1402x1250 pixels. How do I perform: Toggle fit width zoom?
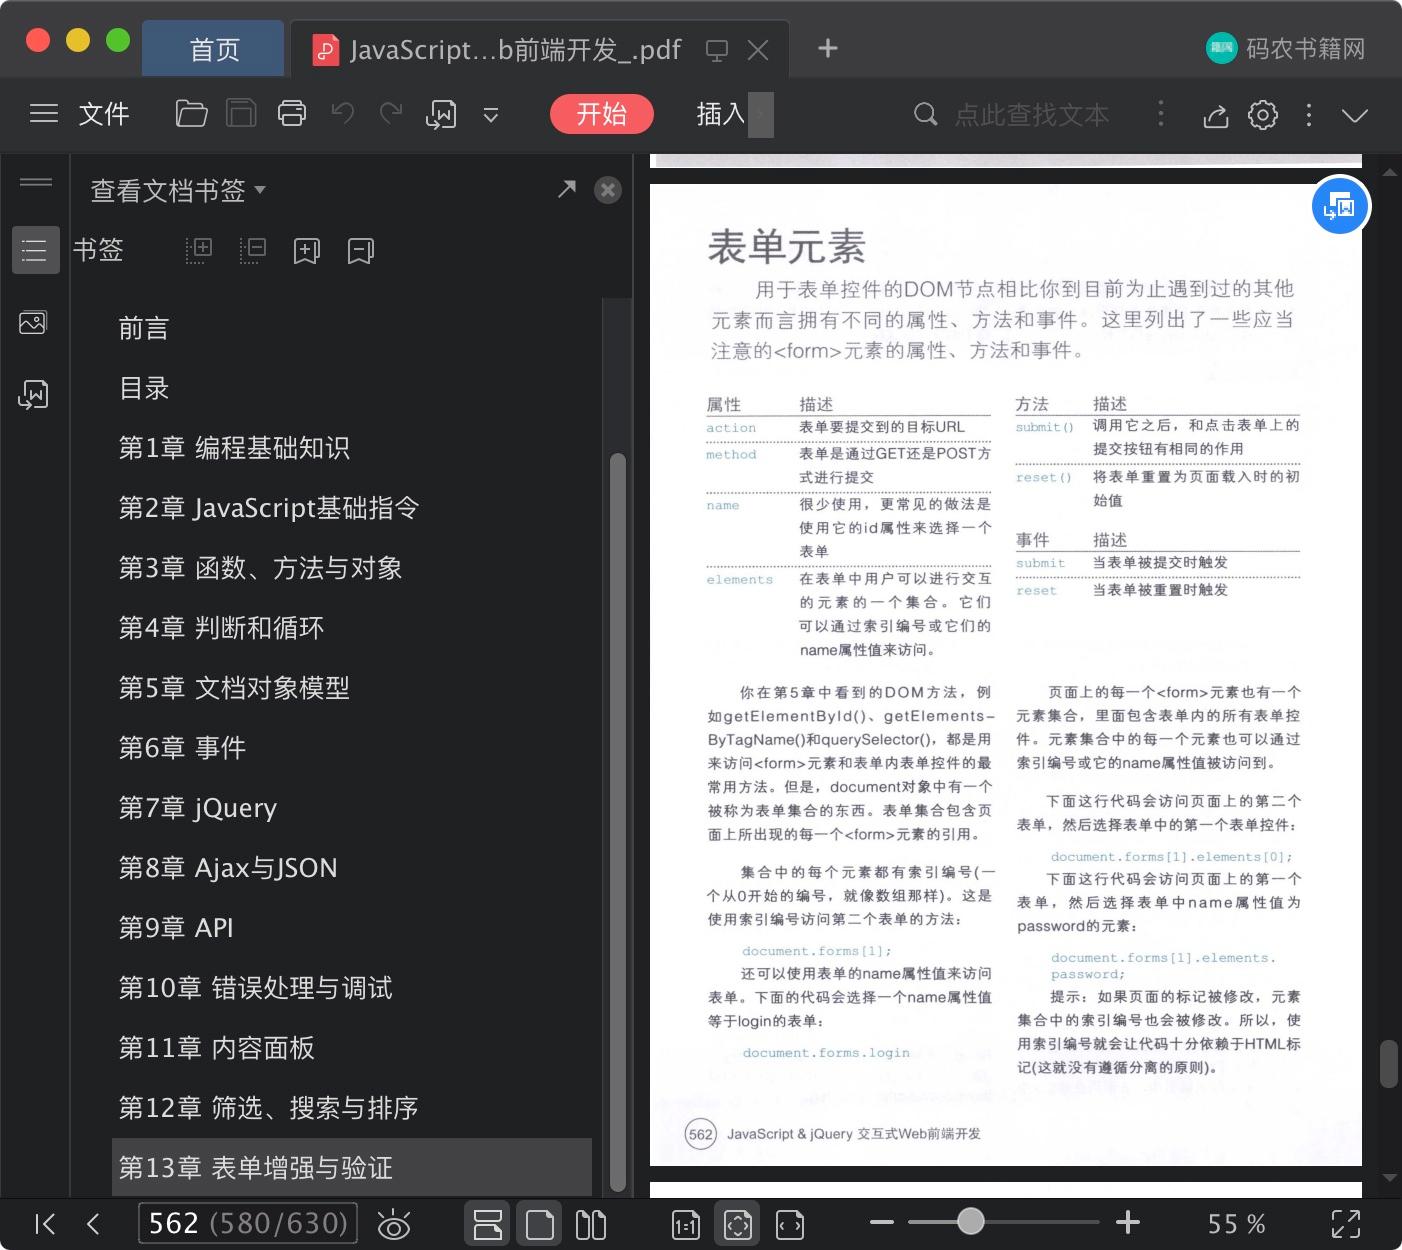790,1225
